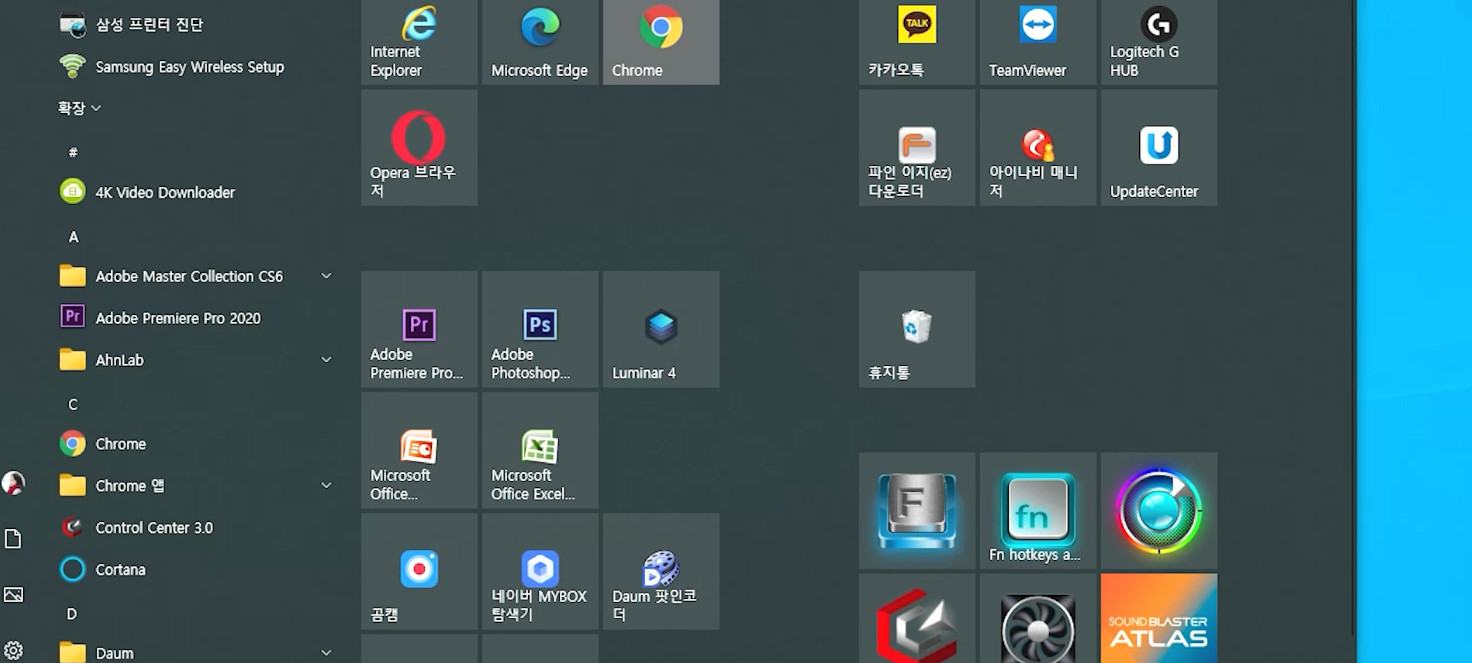Expand the Daum folder chevron
The height and width of the screenshot is (663, 1472).
point(326,653)
